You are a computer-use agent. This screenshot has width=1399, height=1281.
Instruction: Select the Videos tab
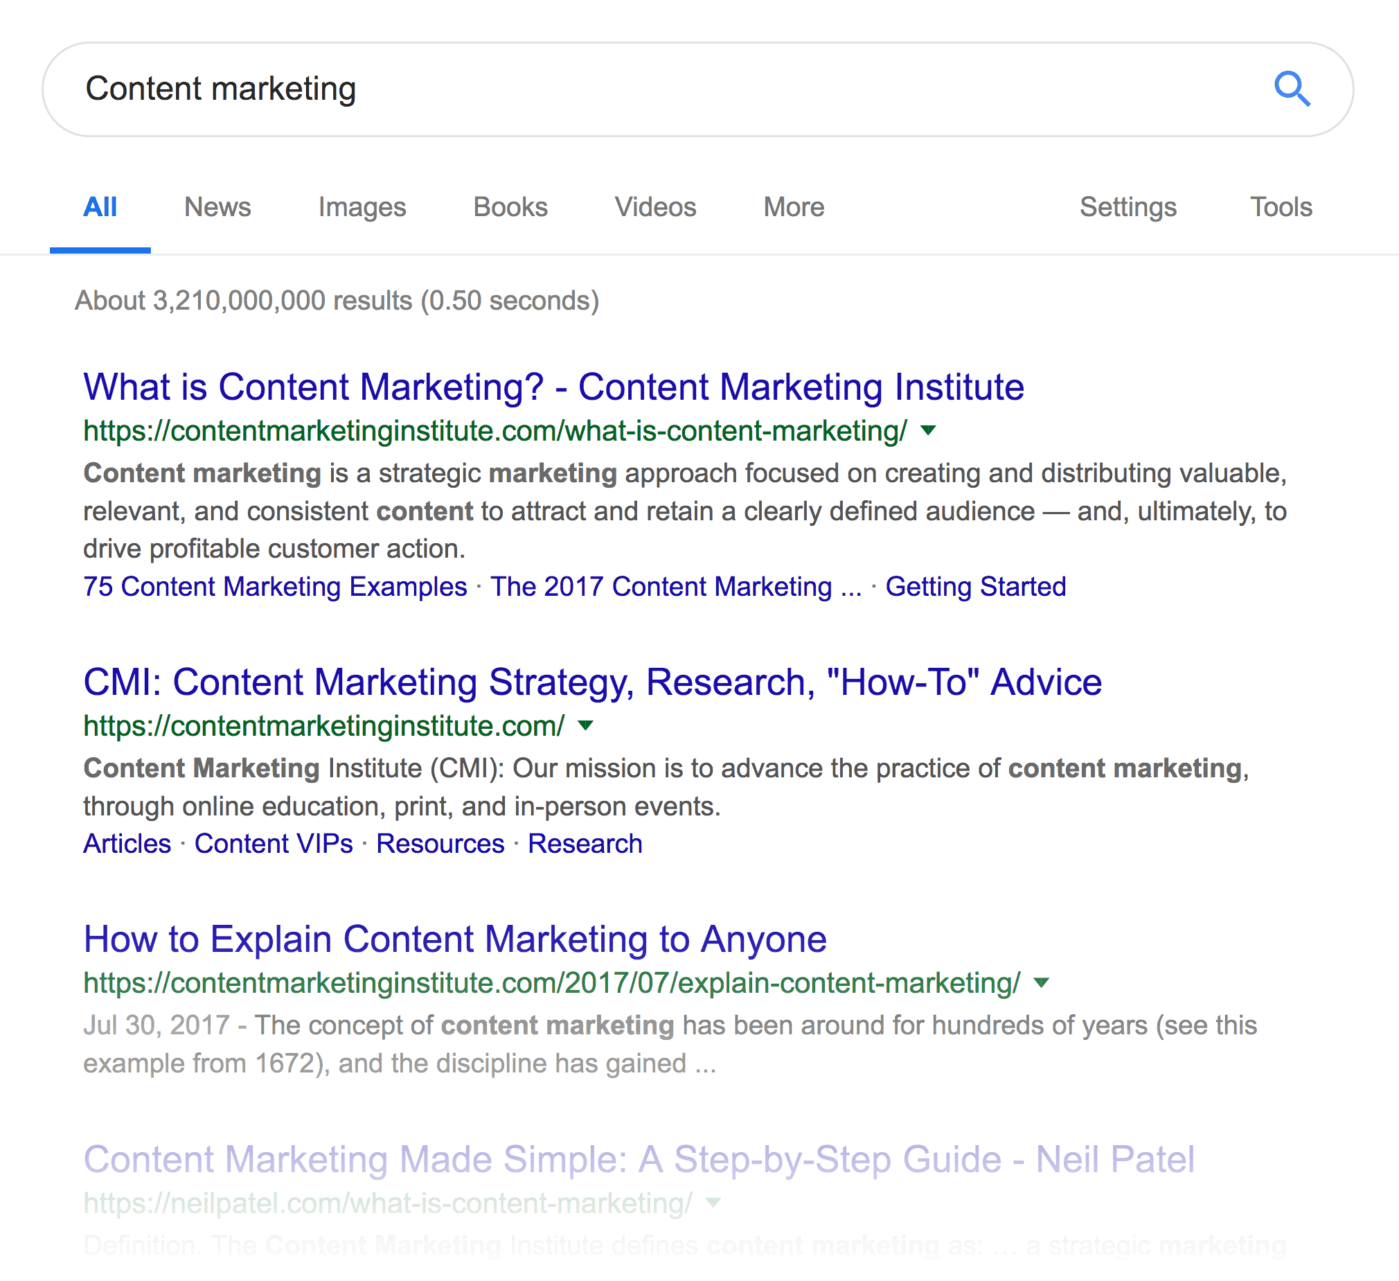click(x=655, y=207)
